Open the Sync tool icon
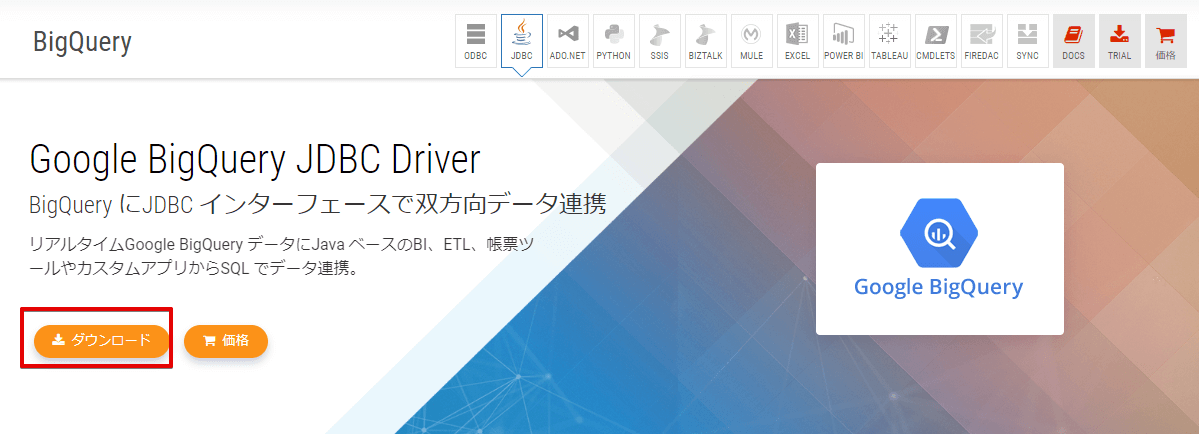The image size is (1199, 434). pyautogui.click(x=1027, y=41)
